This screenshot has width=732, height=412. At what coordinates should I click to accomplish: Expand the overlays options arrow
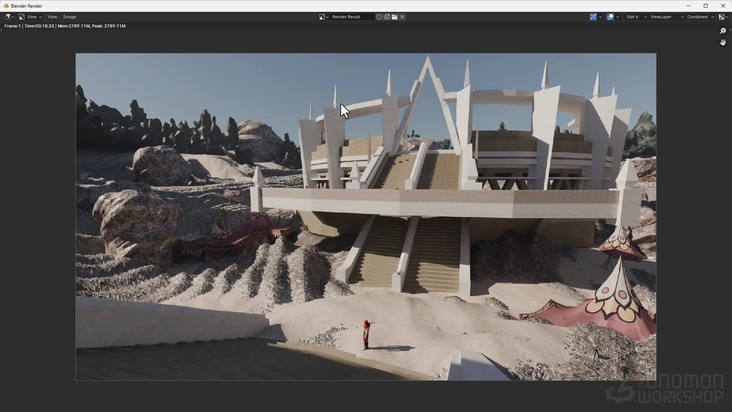[x=618, y=17]
